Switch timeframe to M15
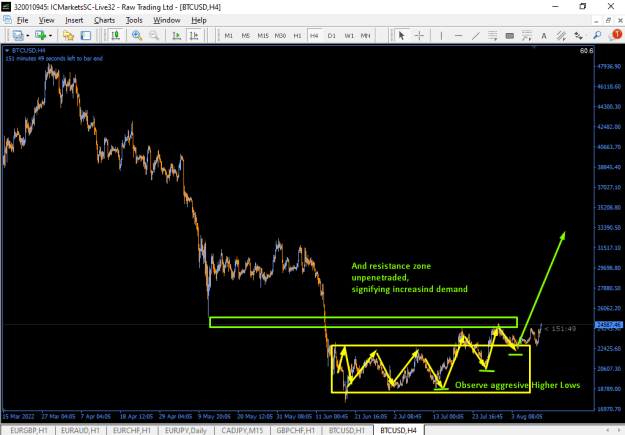 click(263, 35)
